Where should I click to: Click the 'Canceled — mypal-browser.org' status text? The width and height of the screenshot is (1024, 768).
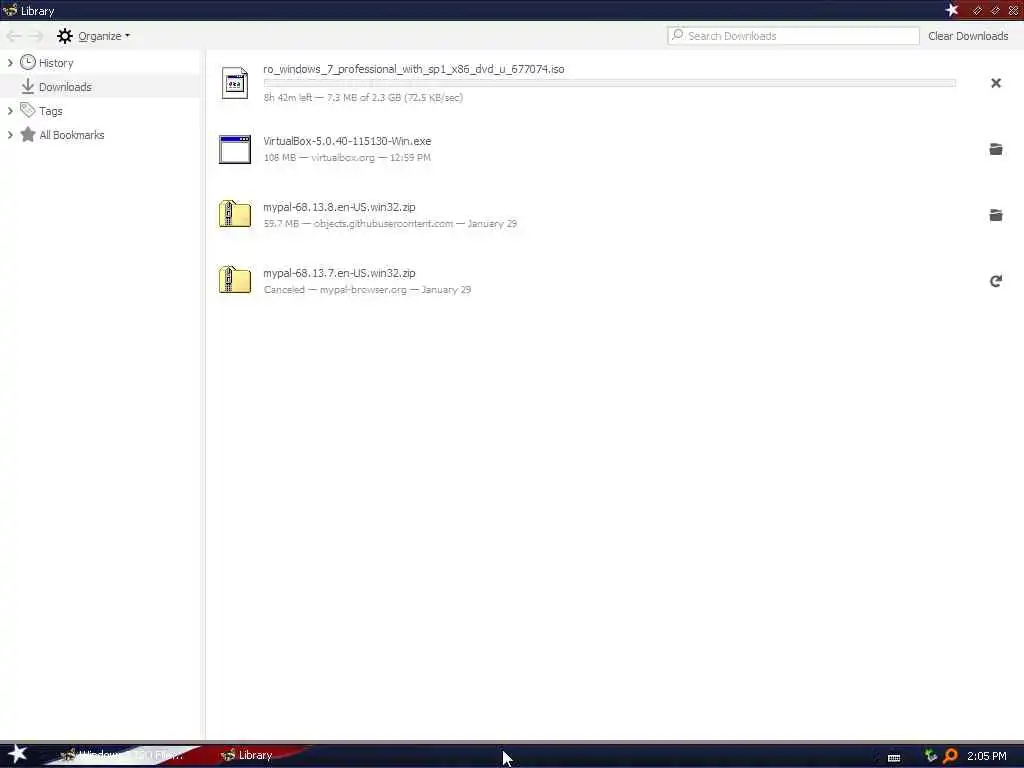[367, 289]
